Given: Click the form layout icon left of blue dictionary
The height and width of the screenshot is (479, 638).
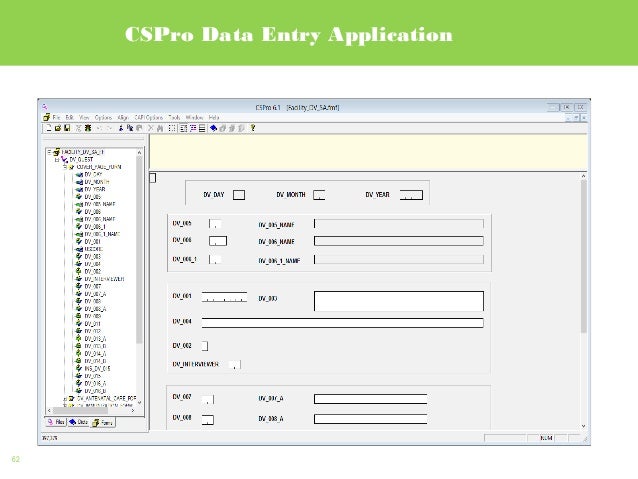Looking at the screenshot, I should [x=202, y=128].
